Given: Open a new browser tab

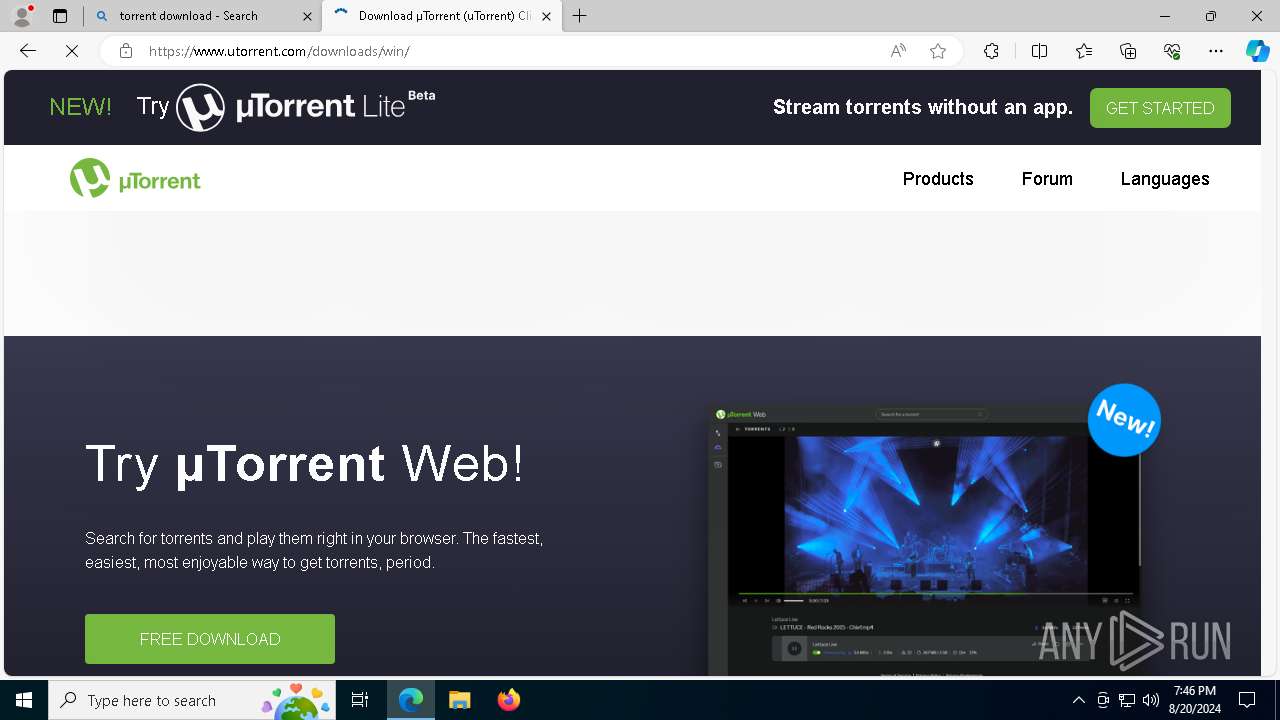Looking at the screenshot, I should tap(580, 16).
